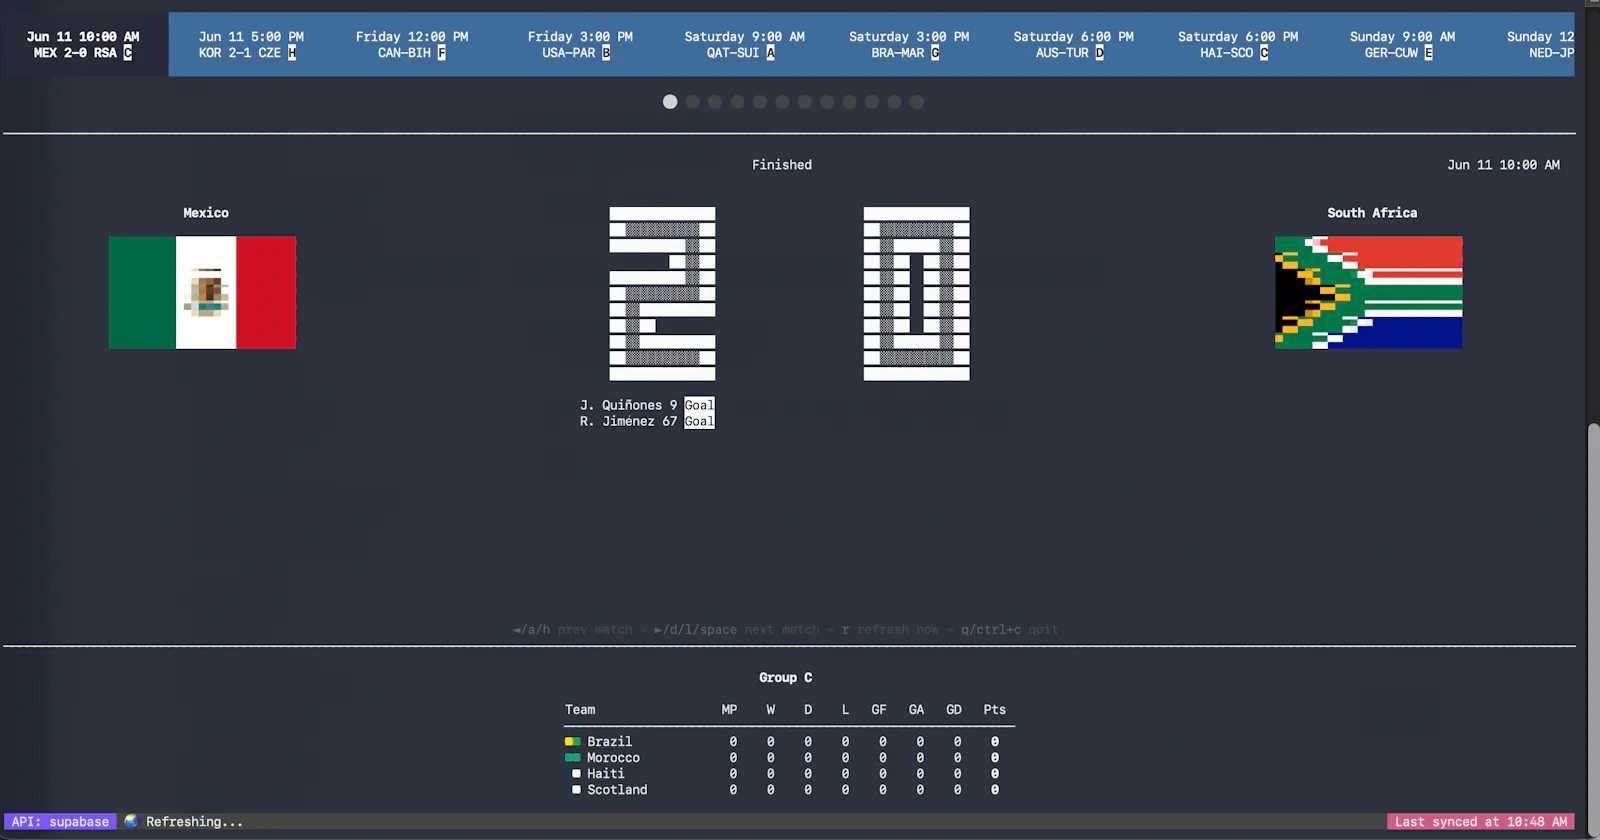1600x840 pixels.
Task: Click the second pagination dot
Action: coord(692,102)
